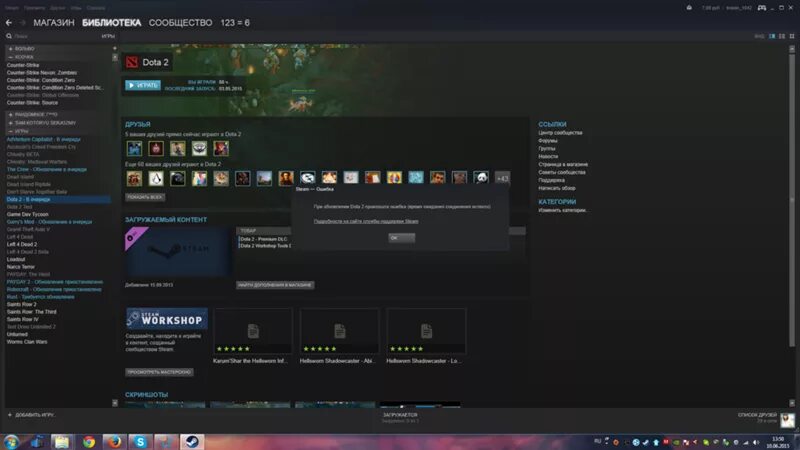Select The Crew in the game list
The width and height of the screenshot is (800, 450).
(x=46, y=169)
